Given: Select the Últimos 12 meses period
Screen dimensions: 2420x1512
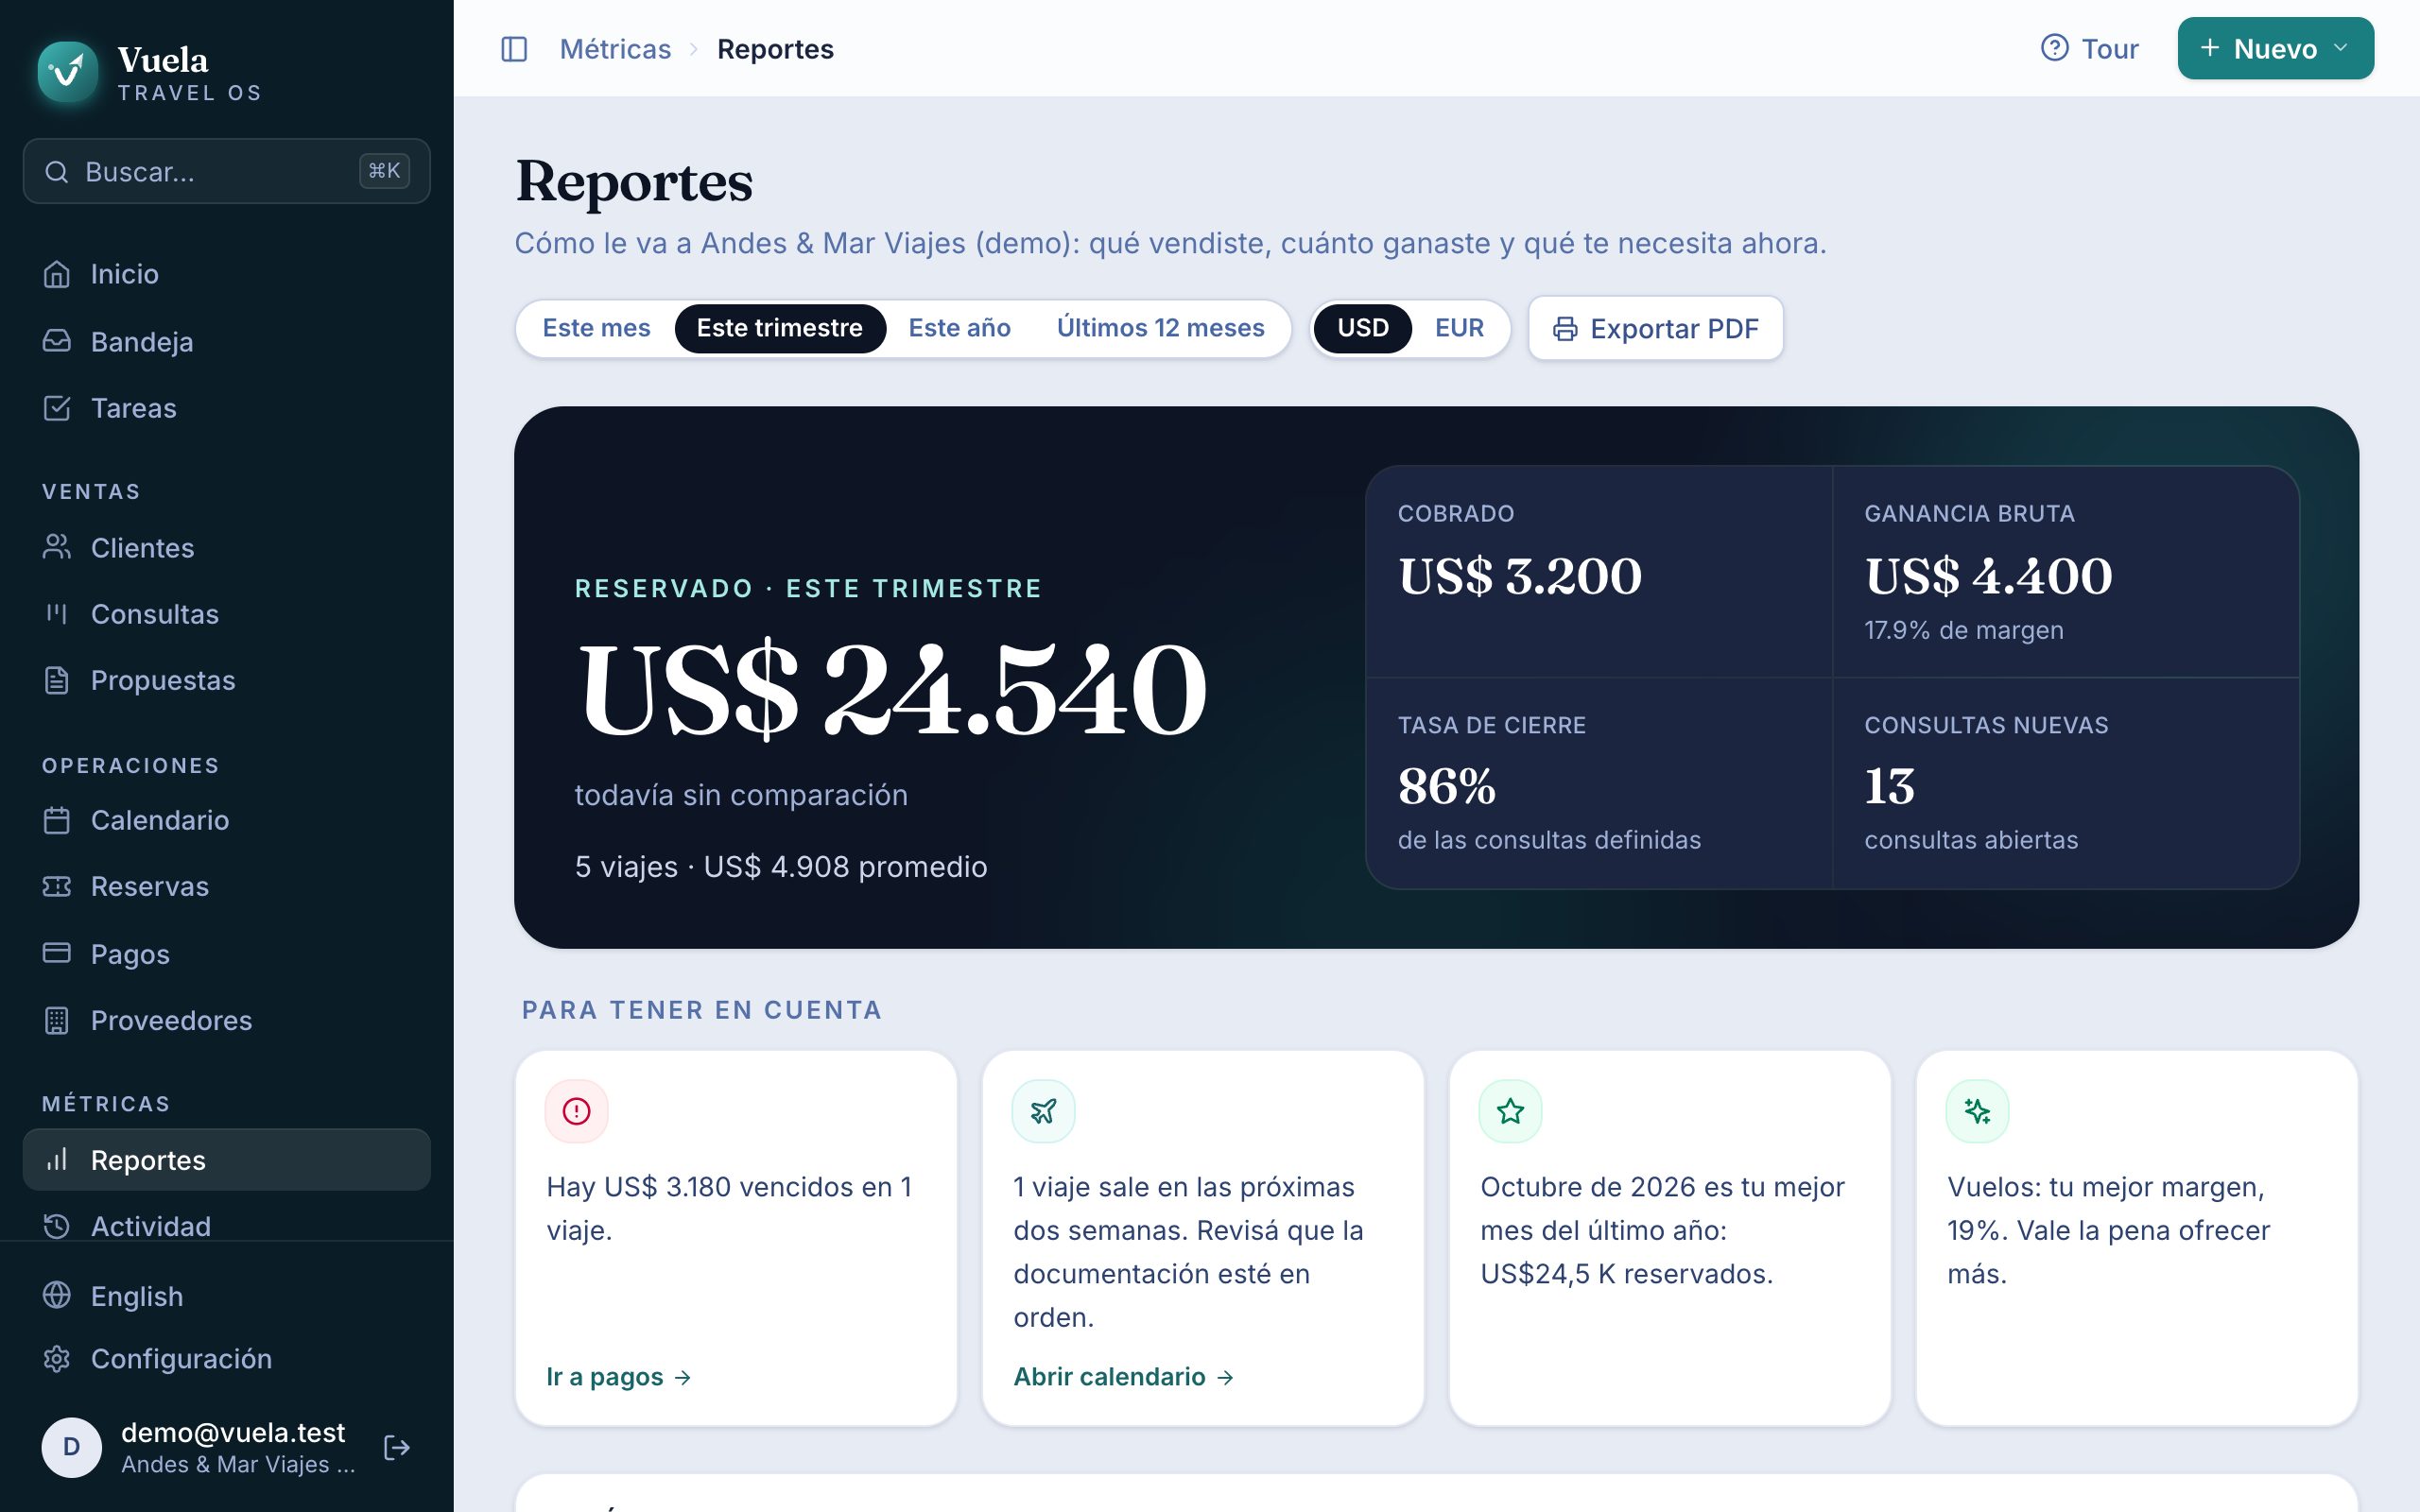Looking at the screenshot, I should 1160,328.
